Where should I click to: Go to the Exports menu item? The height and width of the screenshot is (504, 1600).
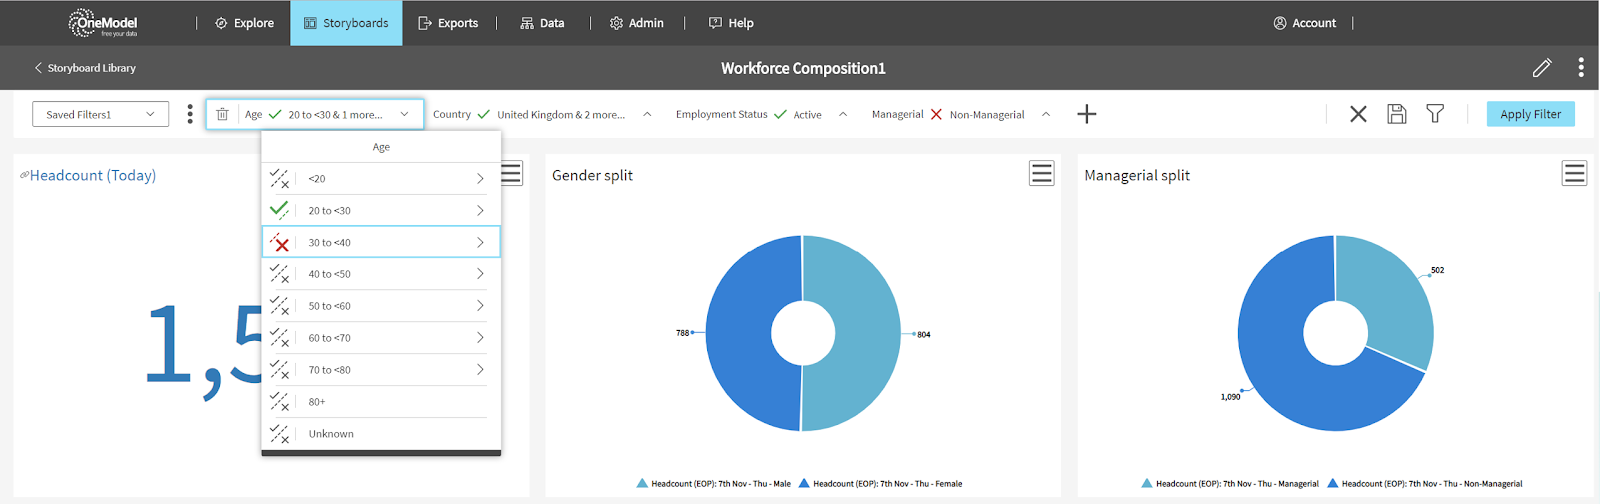pyautogui.click(x=448, y=23)
